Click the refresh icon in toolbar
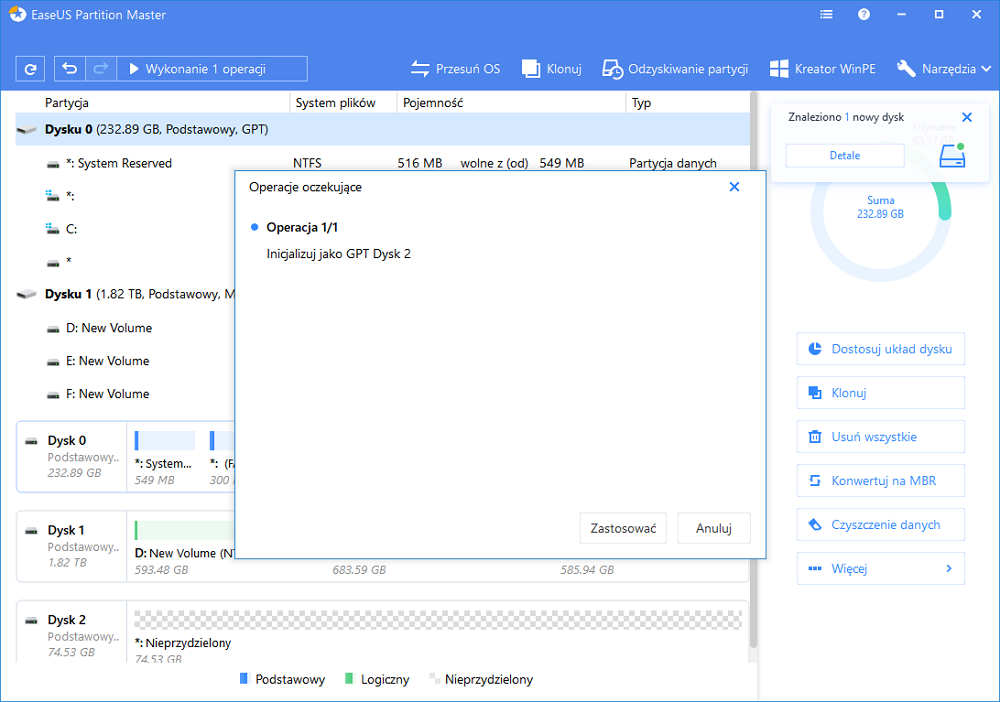This screenshot has height=702, width=1000. click(x=30, y=69)
